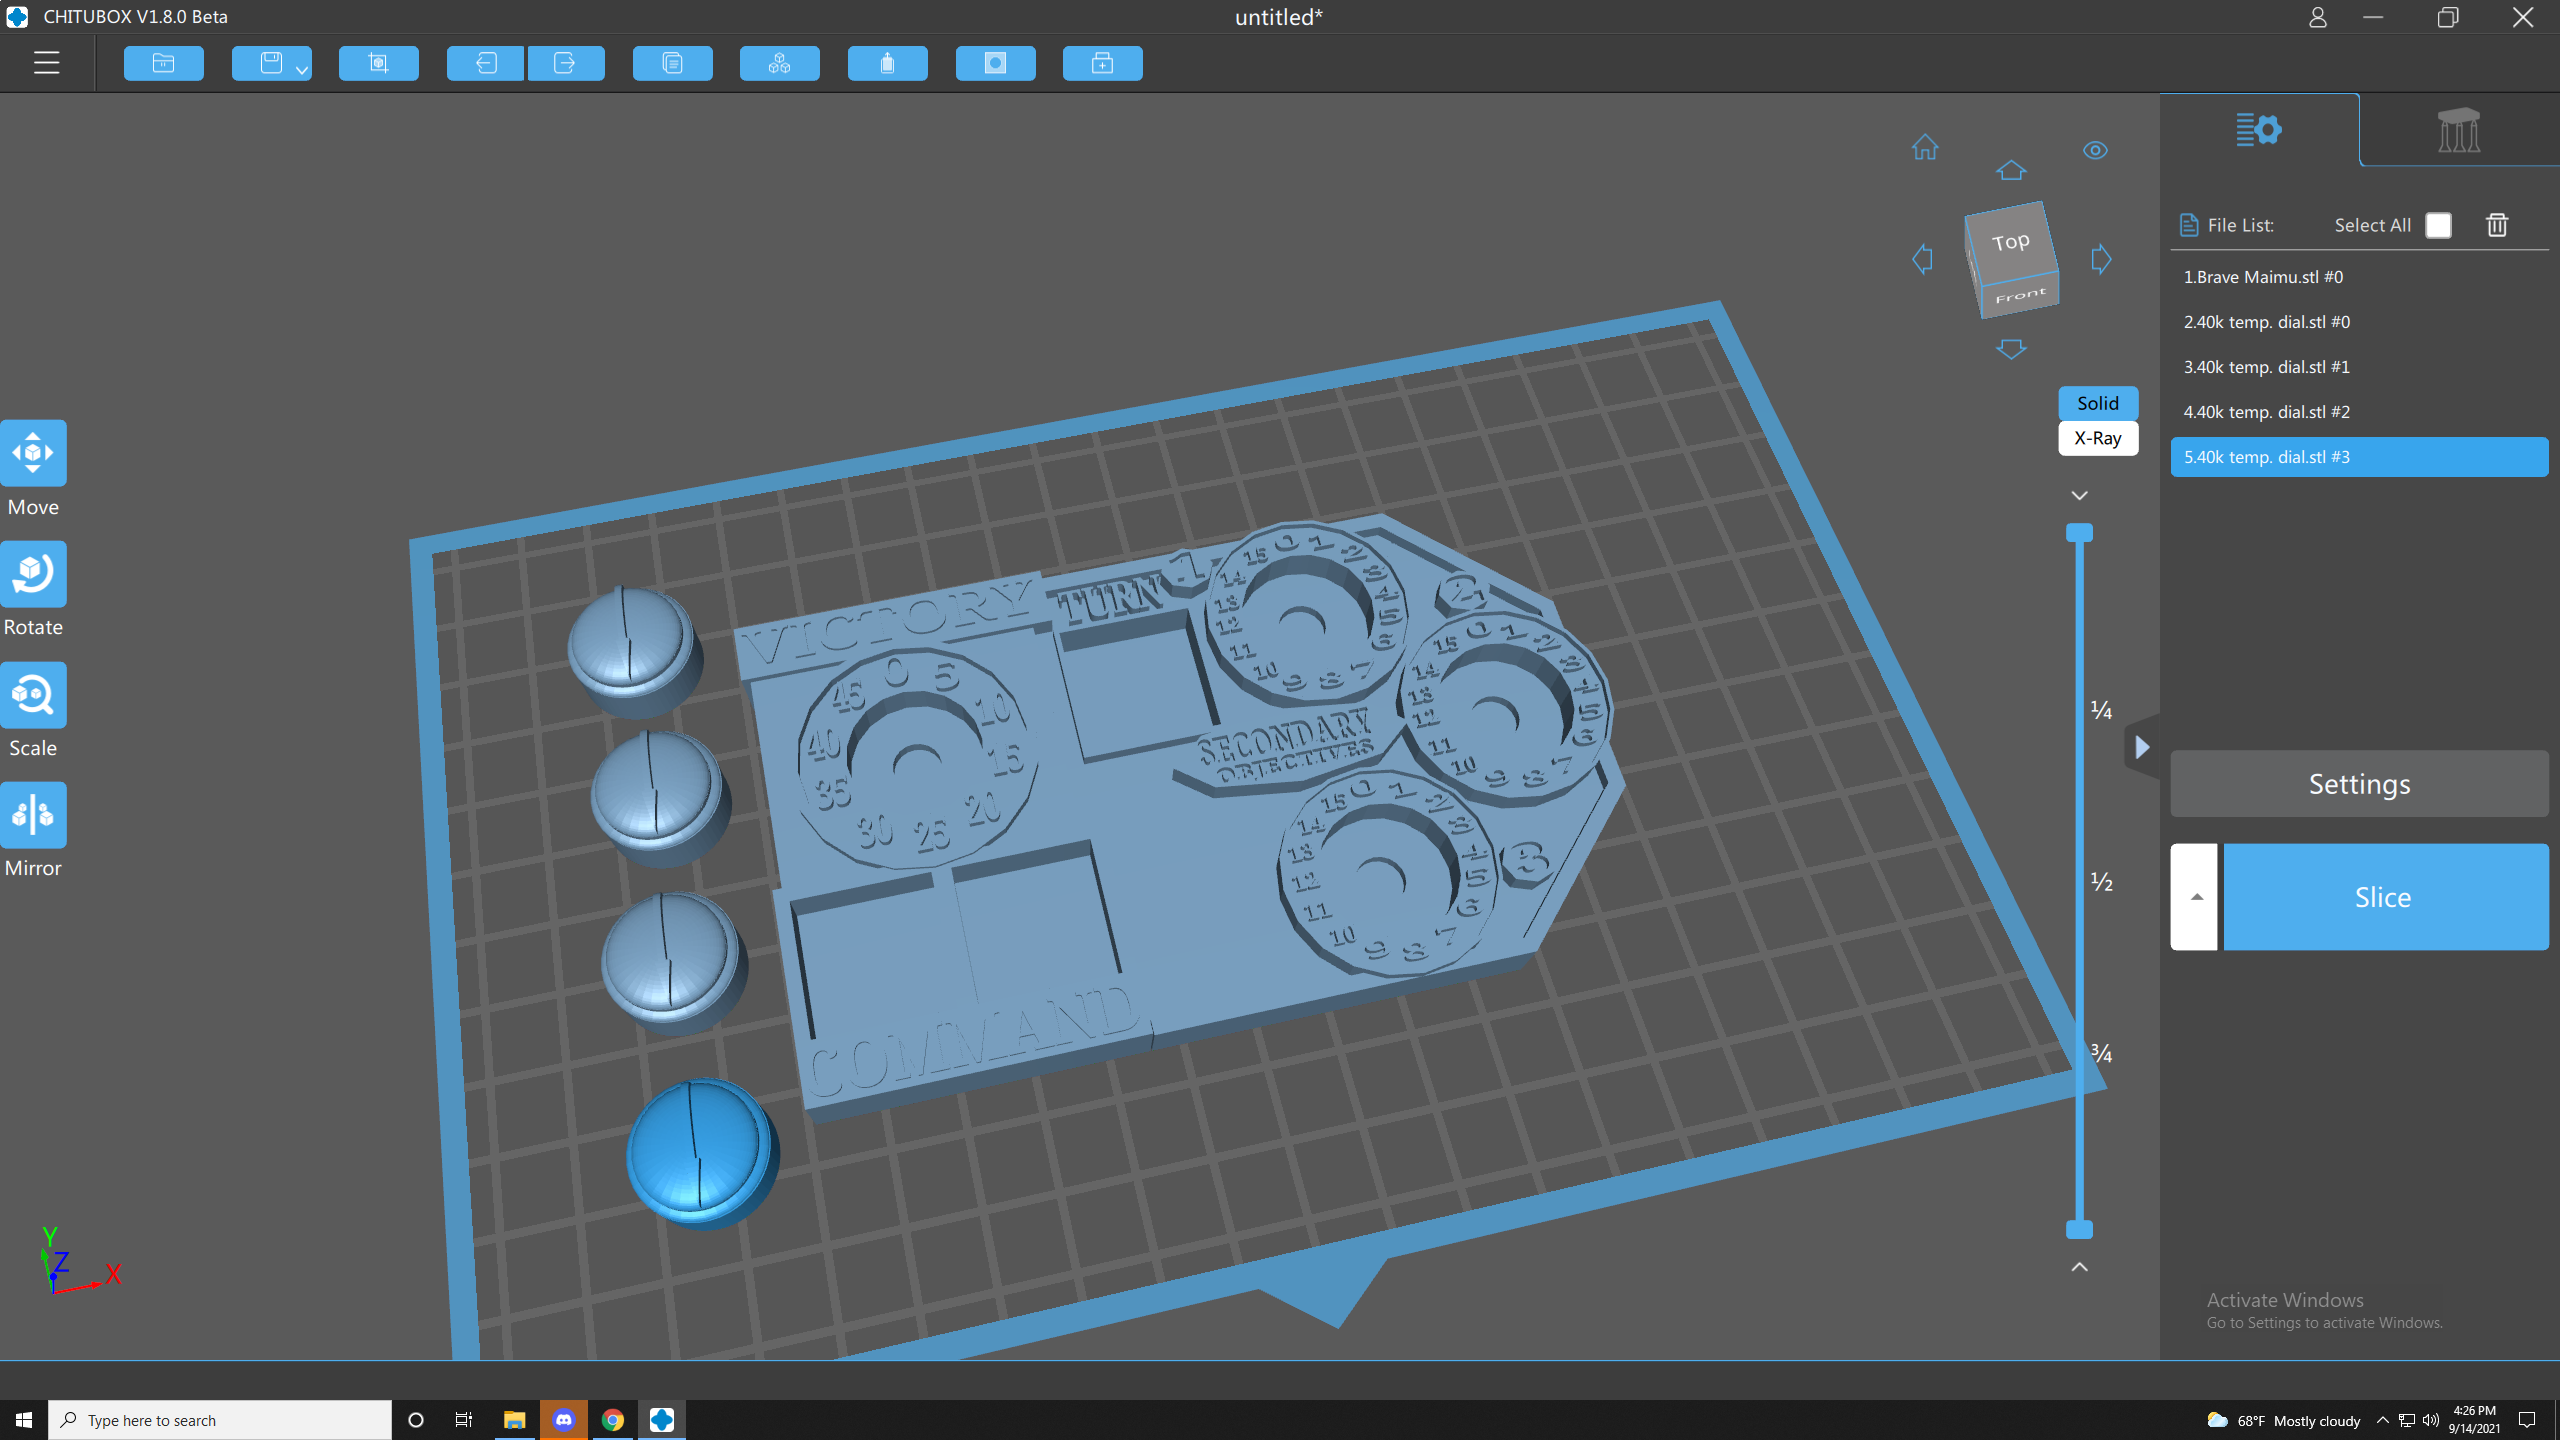Click the Repair first-aid kit icon
Screen dimensions: 2560x1440
pyautogui.click(x=1102, y=63)
